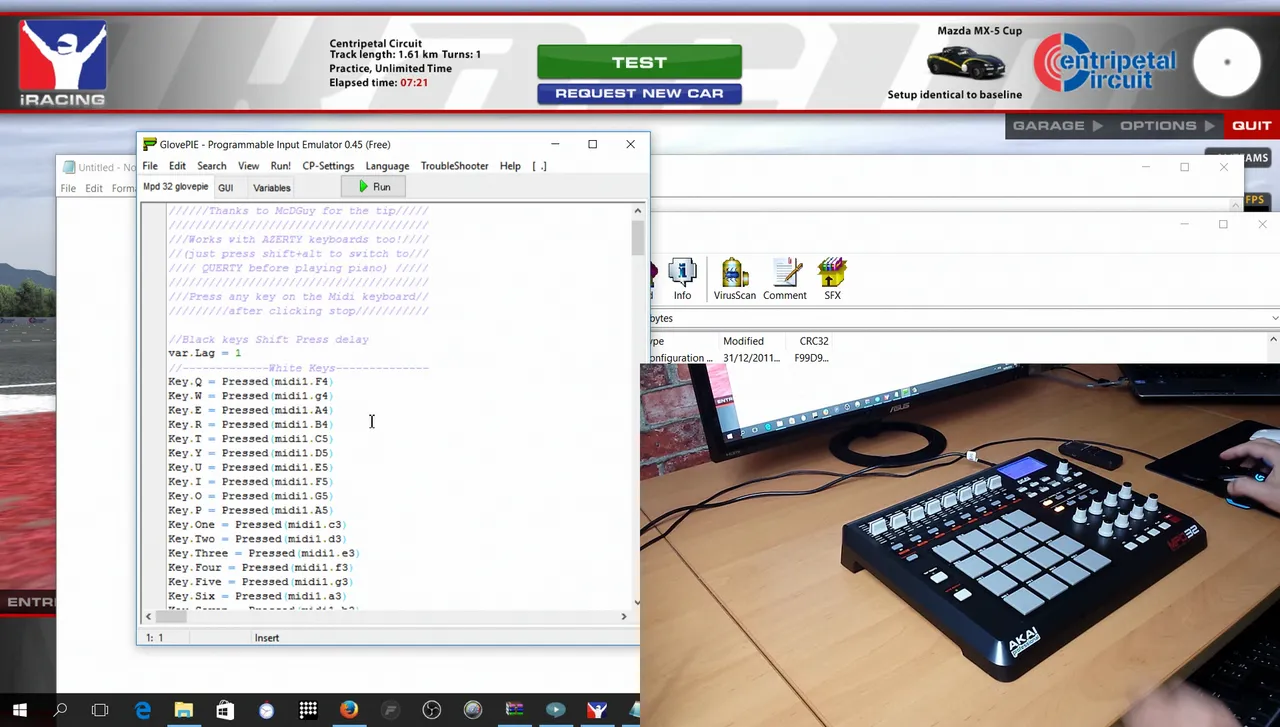Click the 'var.Lag = 1' code line
Viewport: 1280px width, 727px height.
tap(205, 353)
